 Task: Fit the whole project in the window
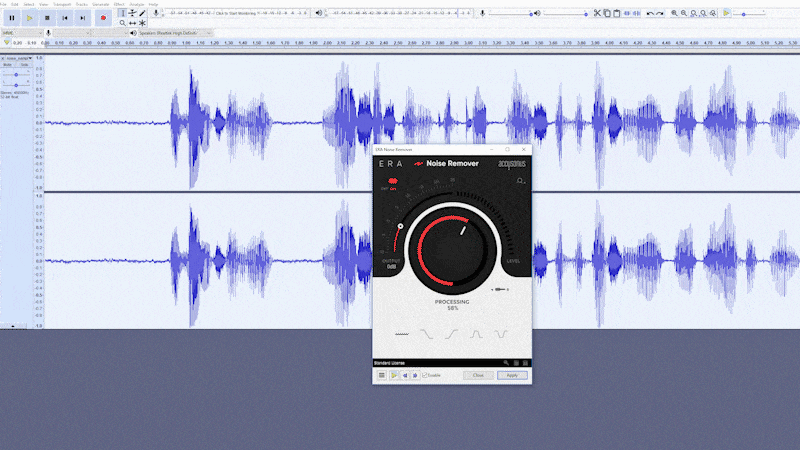pyautogui.click(x=704, y=13)
